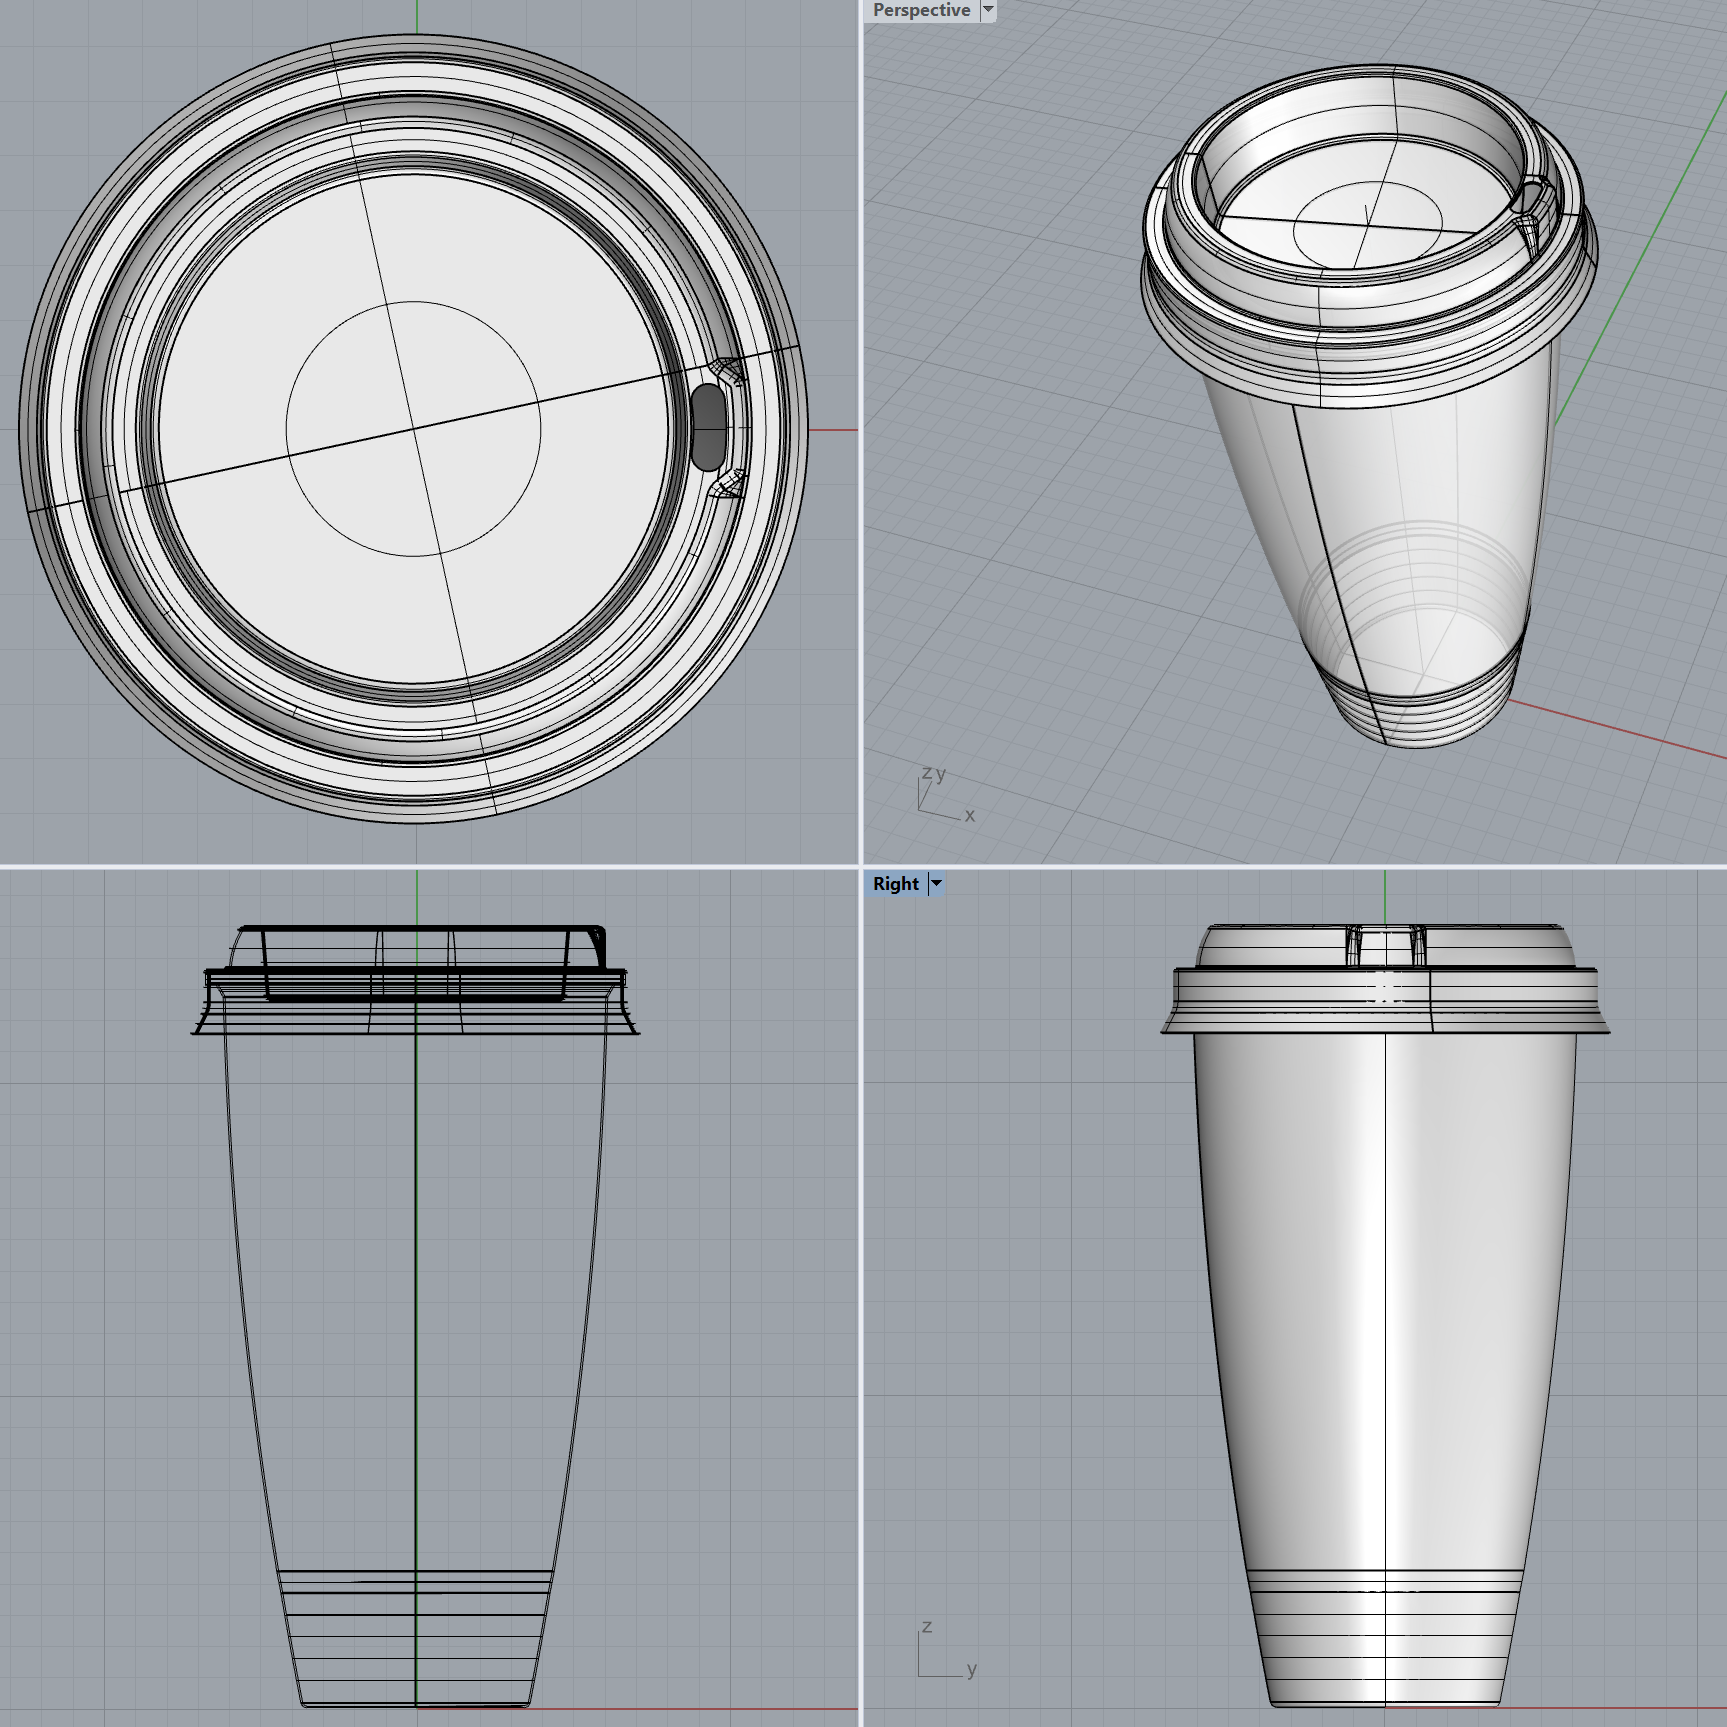This screenshot has height=1727, width=1727.
Task: Select the dark sip-hole on the lid in top view
Action: click(x=708, y=427)
